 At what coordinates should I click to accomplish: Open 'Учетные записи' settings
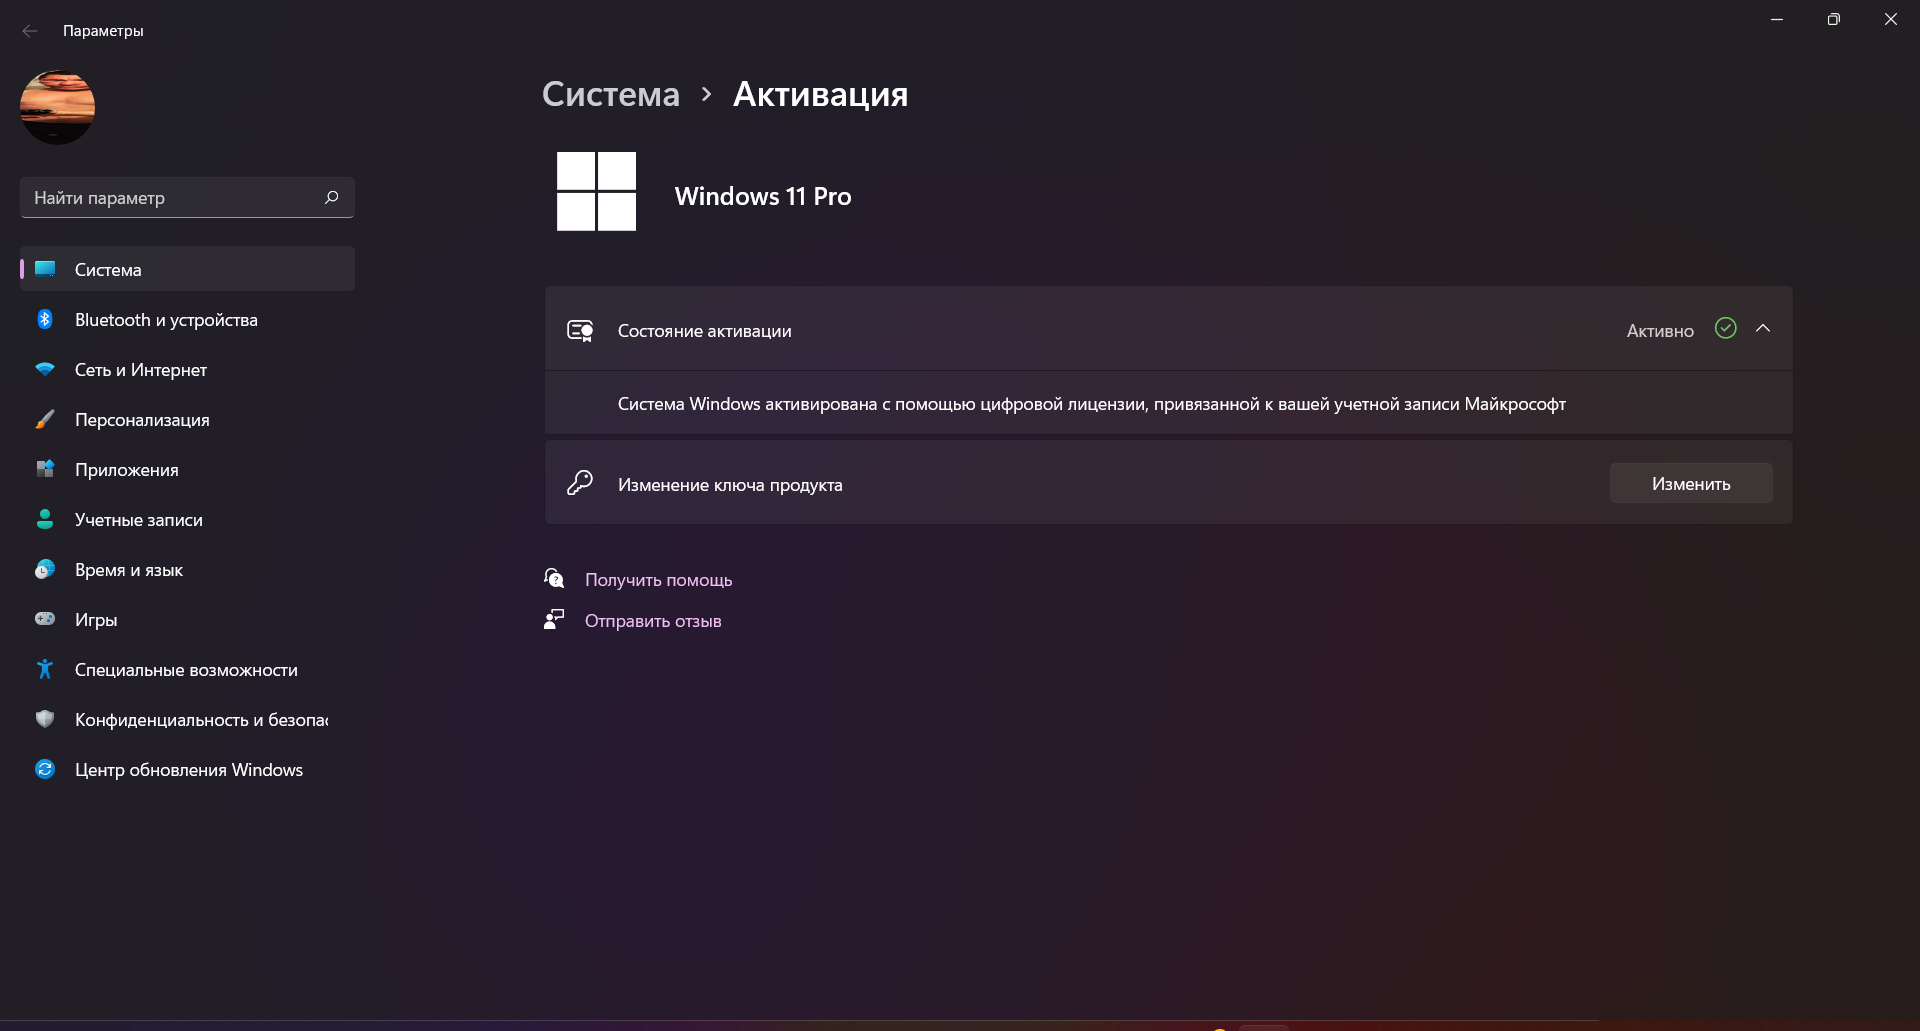[187, 520]
